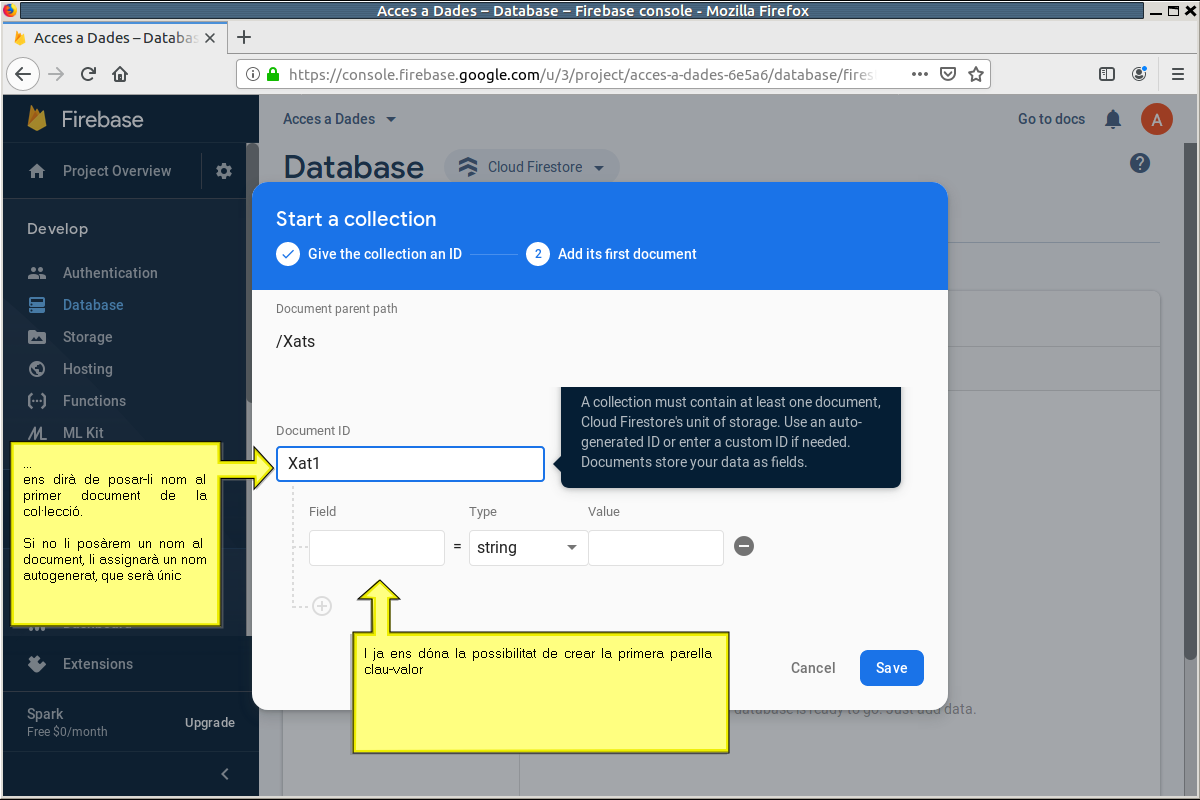The image size is (1200, 800).
Task: Click the Hosting globe icon
Action: coord(37,369)
